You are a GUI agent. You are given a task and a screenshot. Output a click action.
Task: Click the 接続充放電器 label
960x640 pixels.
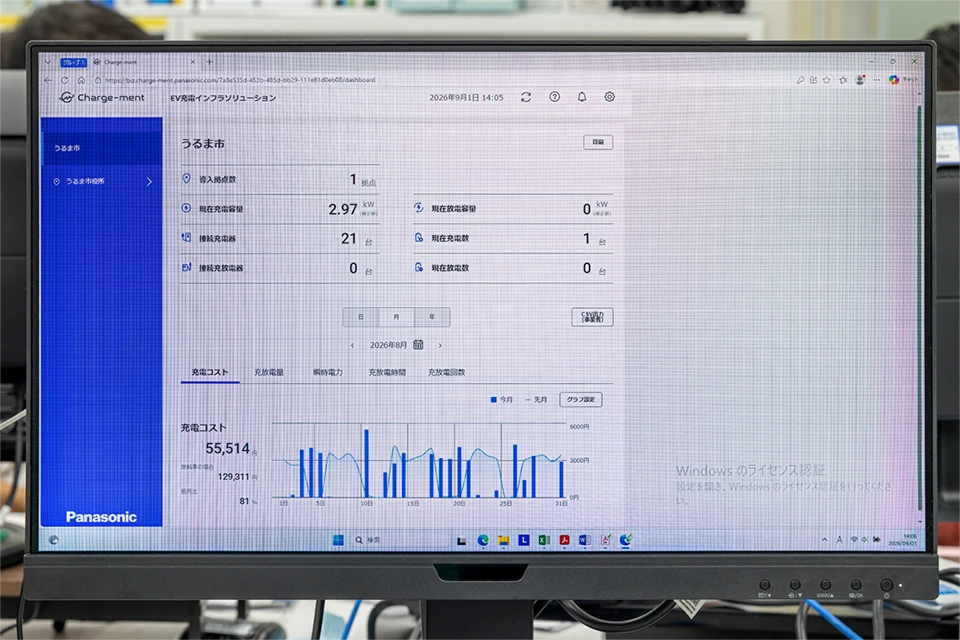tap(221, 268)
